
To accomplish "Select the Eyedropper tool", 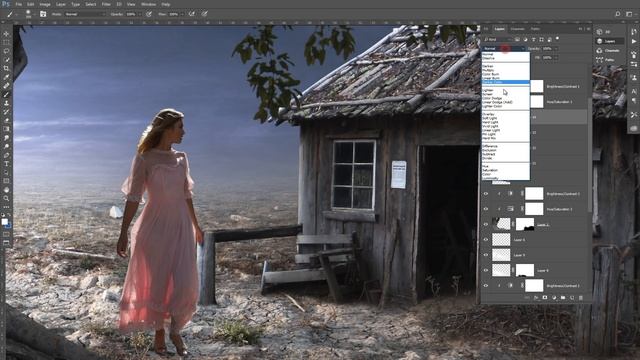I will point(6,77).
